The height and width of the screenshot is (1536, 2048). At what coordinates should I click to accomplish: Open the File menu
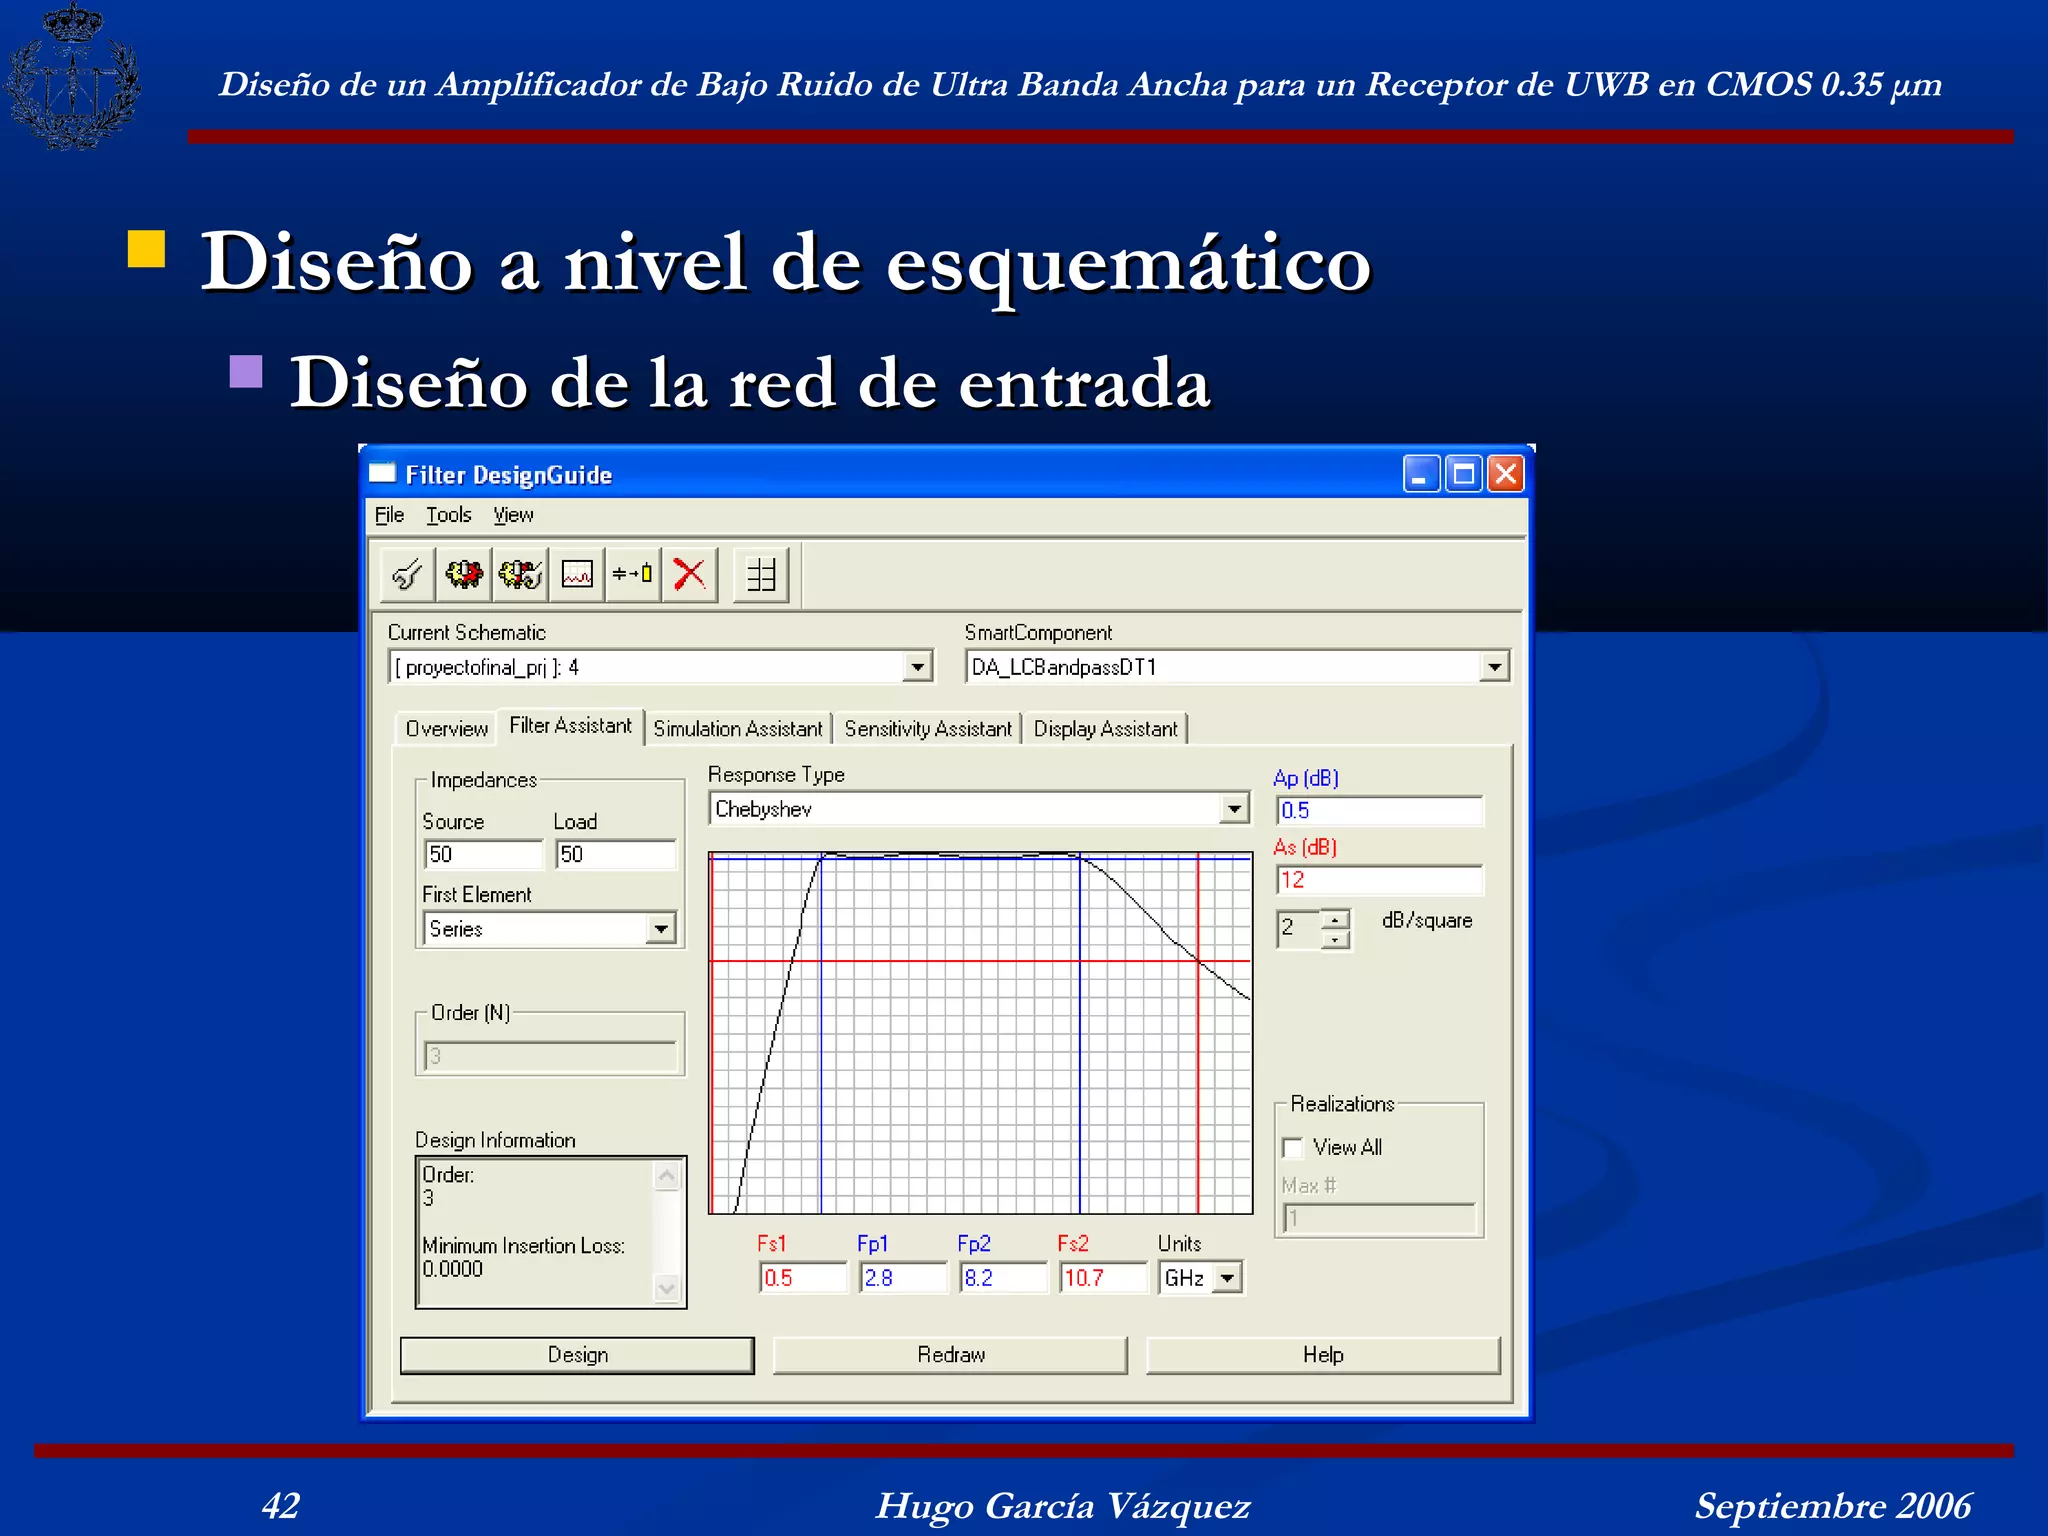coord(389,515)
